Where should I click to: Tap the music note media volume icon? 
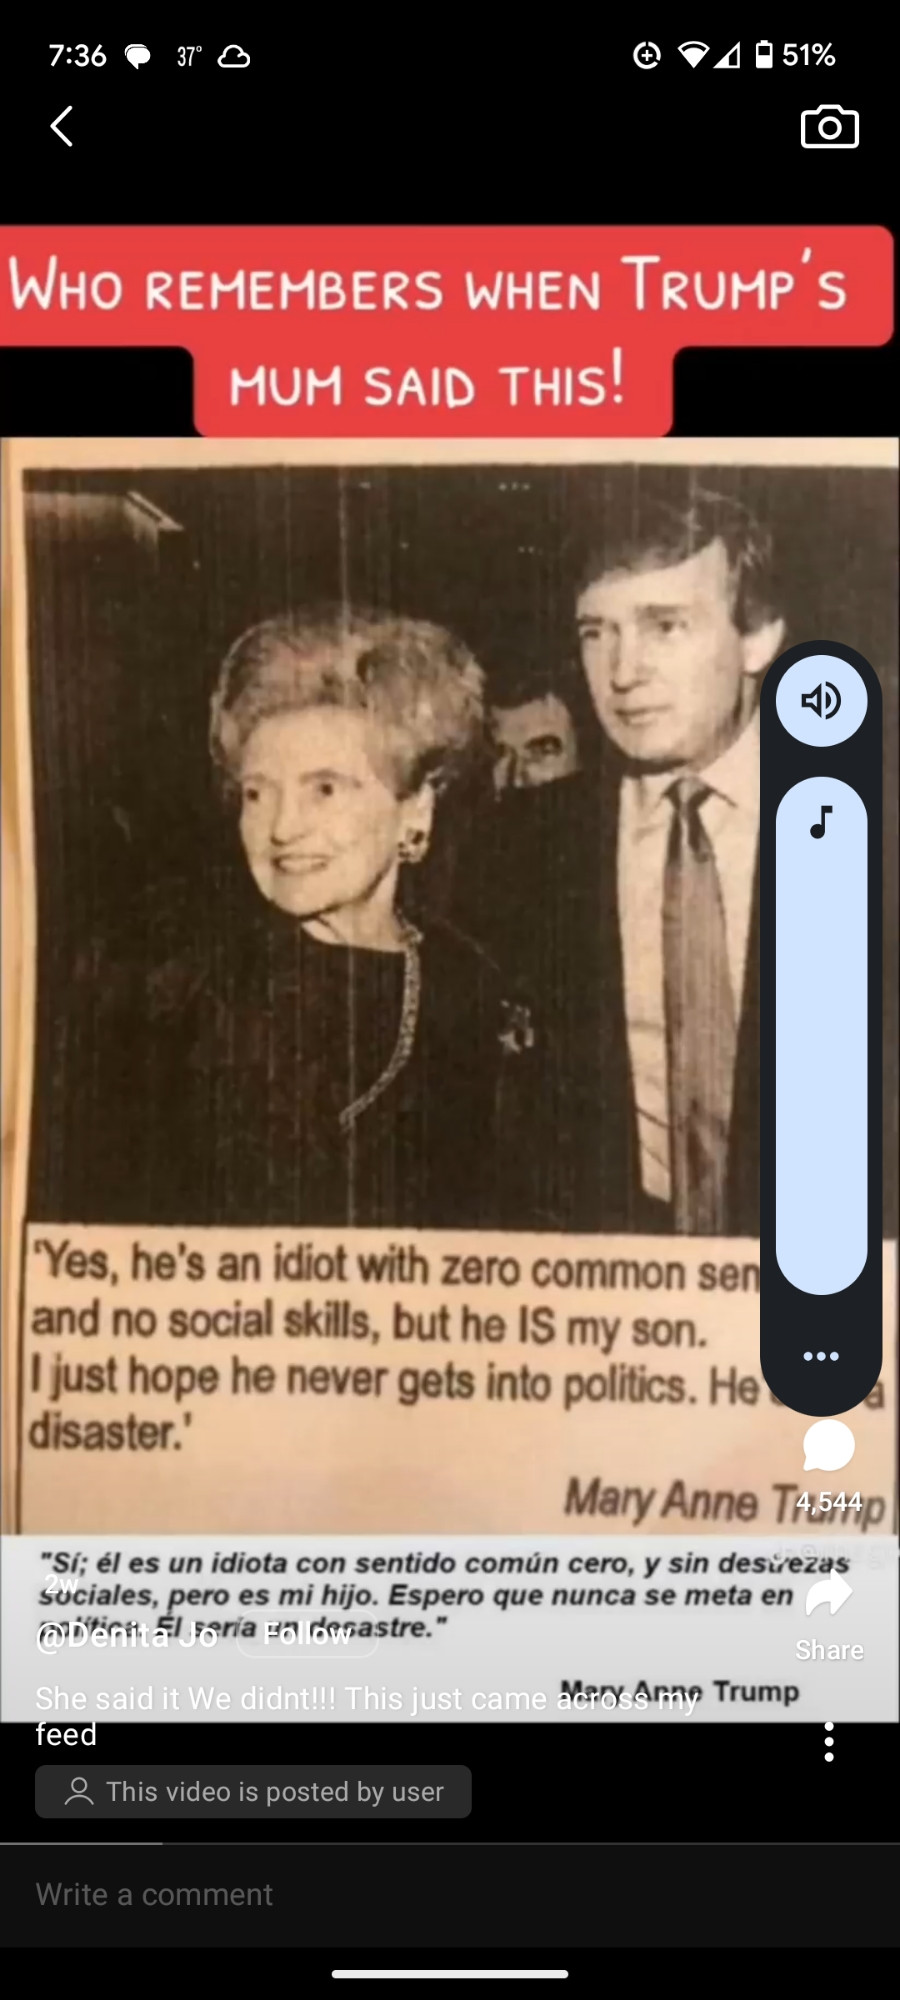[821, 822]
